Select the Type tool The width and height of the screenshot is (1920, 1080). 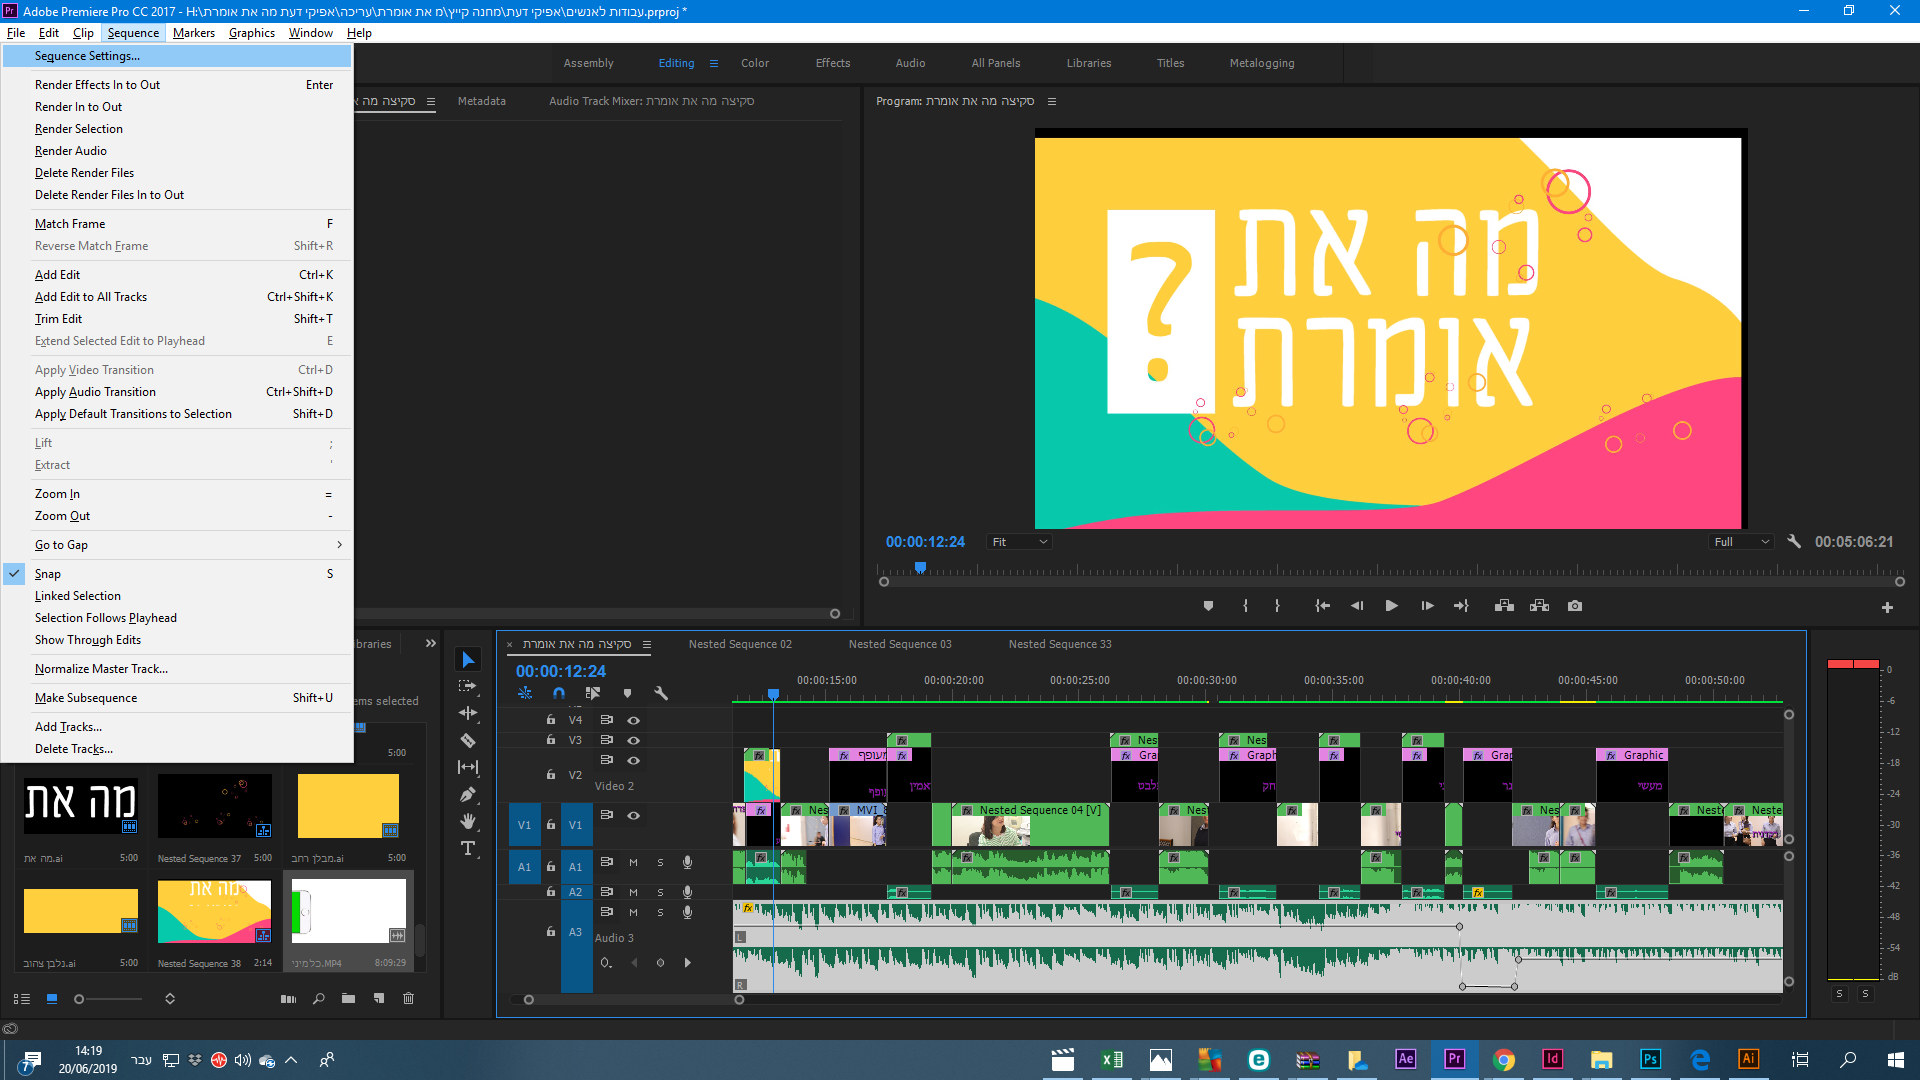click(467, 848)
